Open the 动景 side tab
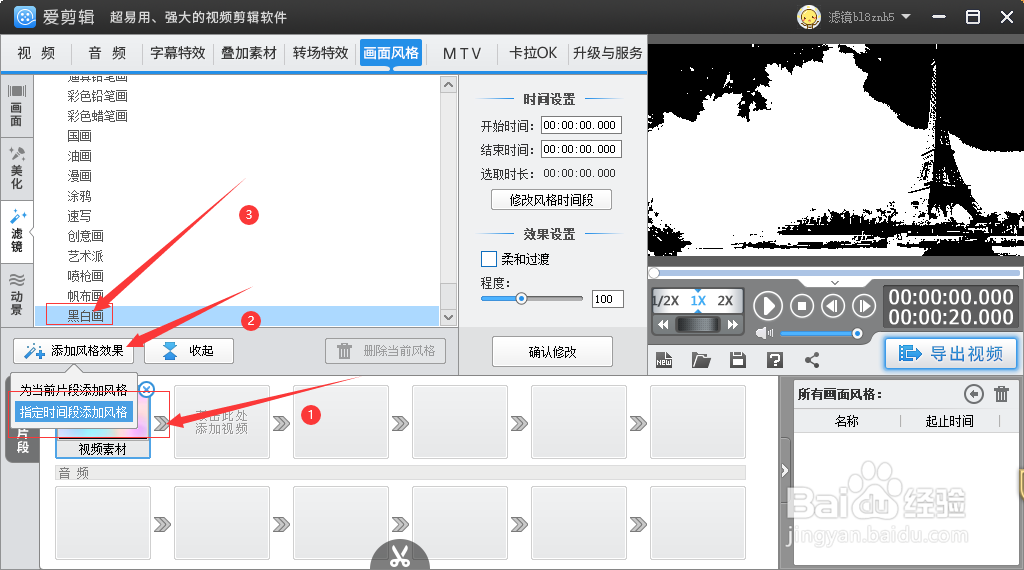Image resolution: width=1024 pixels, height=570 pixels. [16, 294]
